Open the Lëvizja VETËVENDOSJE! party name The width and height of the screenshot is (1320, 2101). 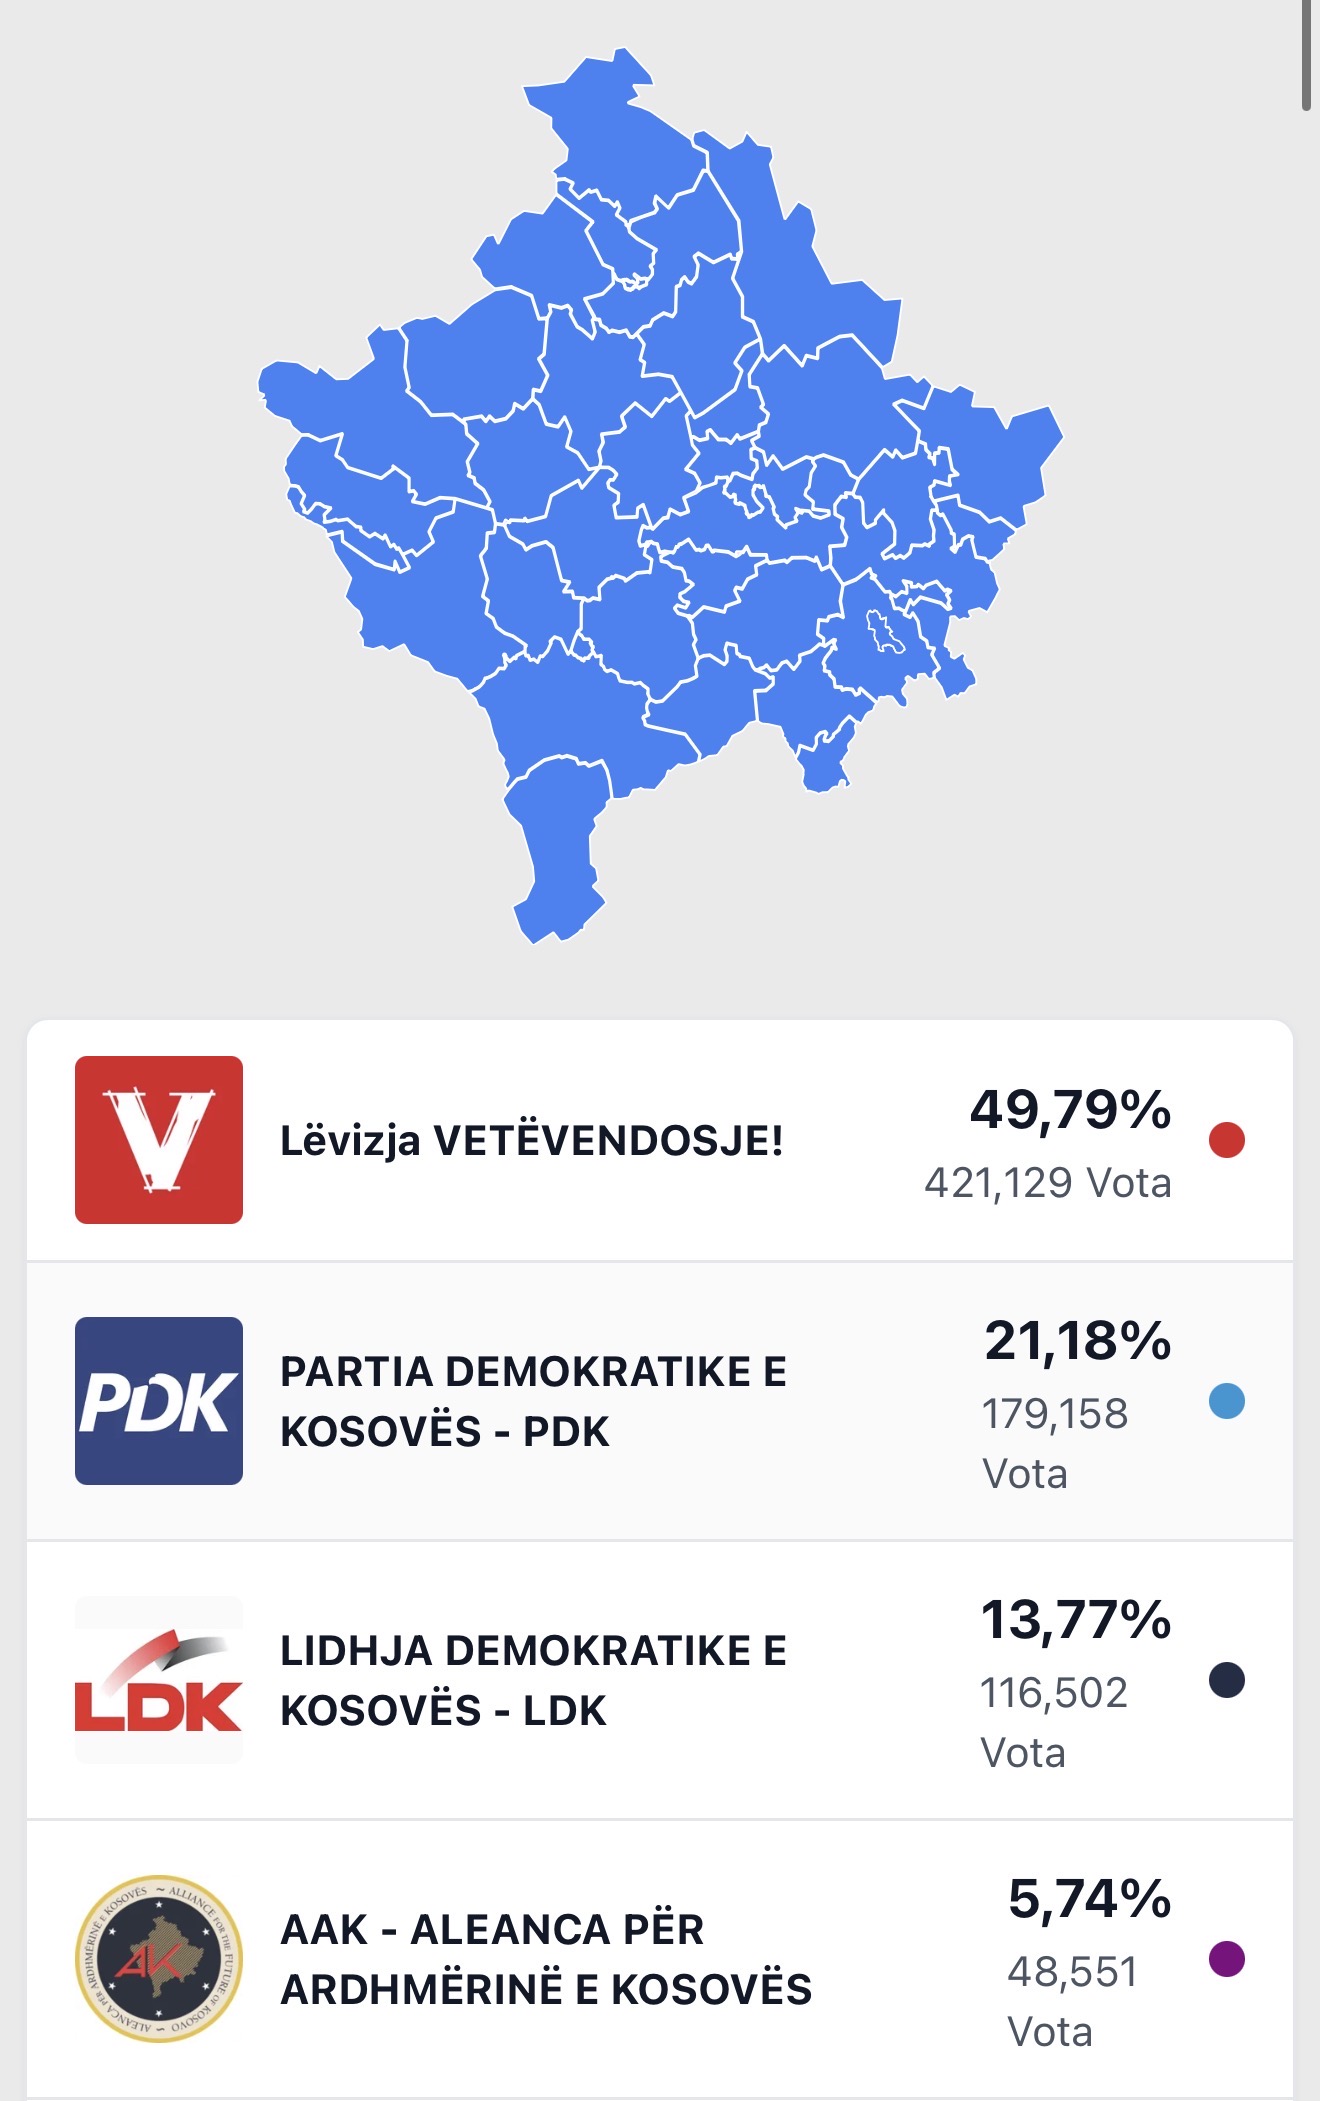531,1141
